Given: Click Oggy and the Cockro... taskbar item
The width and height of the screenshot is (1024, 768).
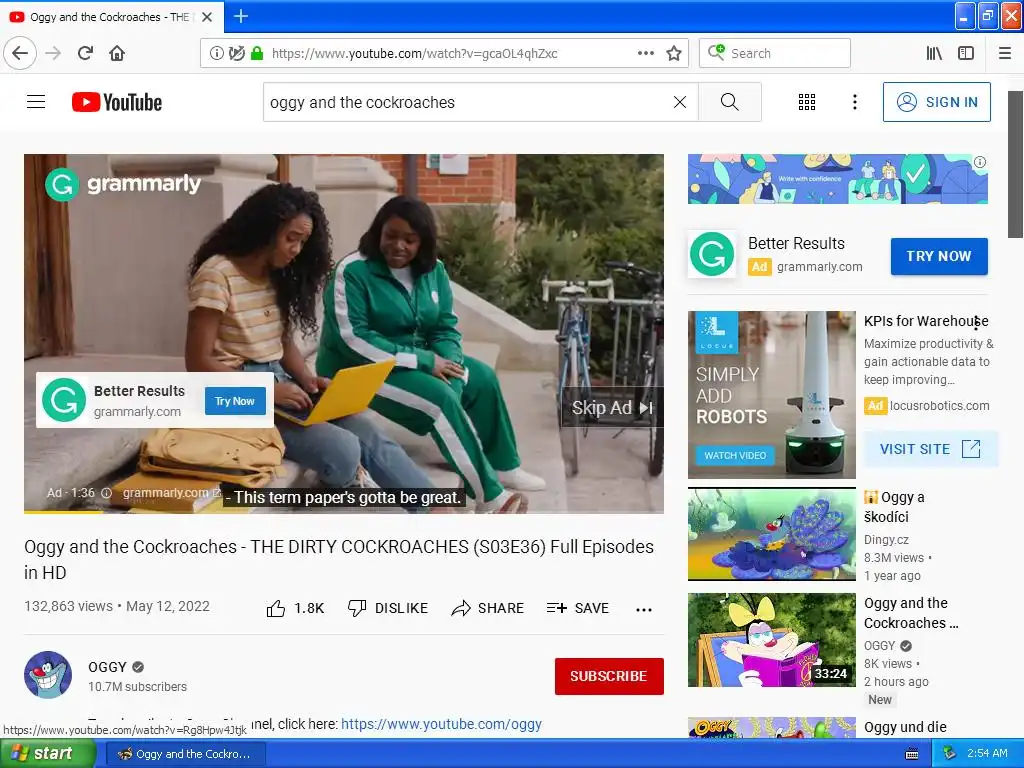Looking at the screenshot, I should pyautogui.click(x=185, y=754).
